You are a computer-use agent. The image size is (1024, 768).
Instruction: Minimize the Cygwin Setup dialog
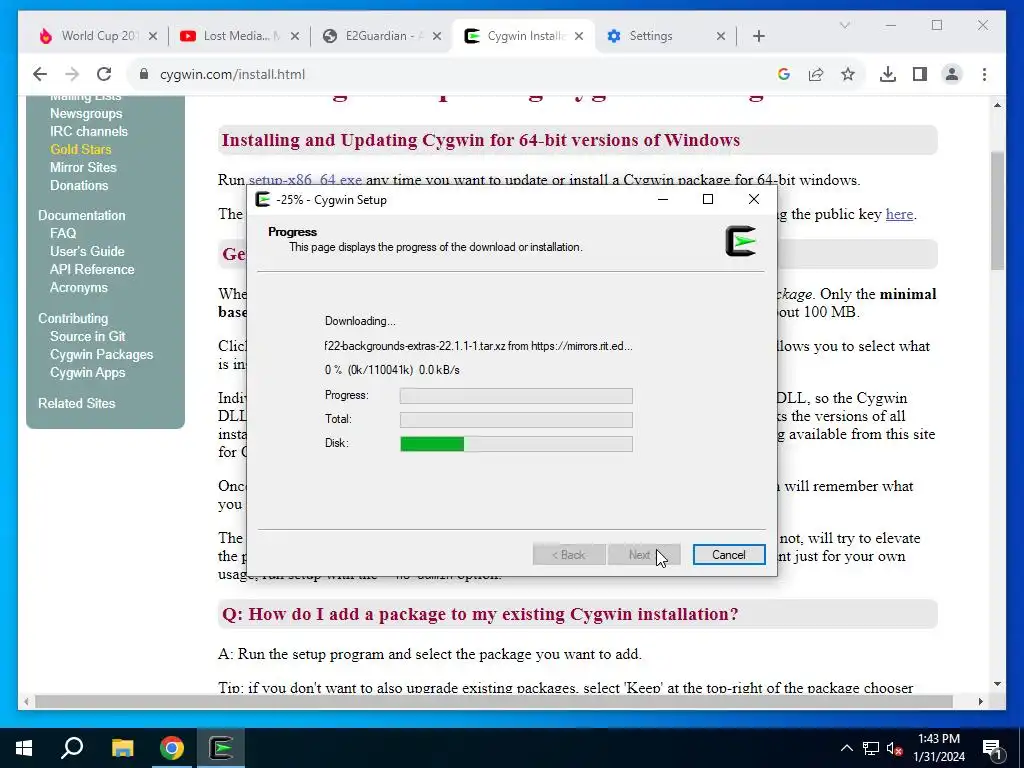click(663, 199)
